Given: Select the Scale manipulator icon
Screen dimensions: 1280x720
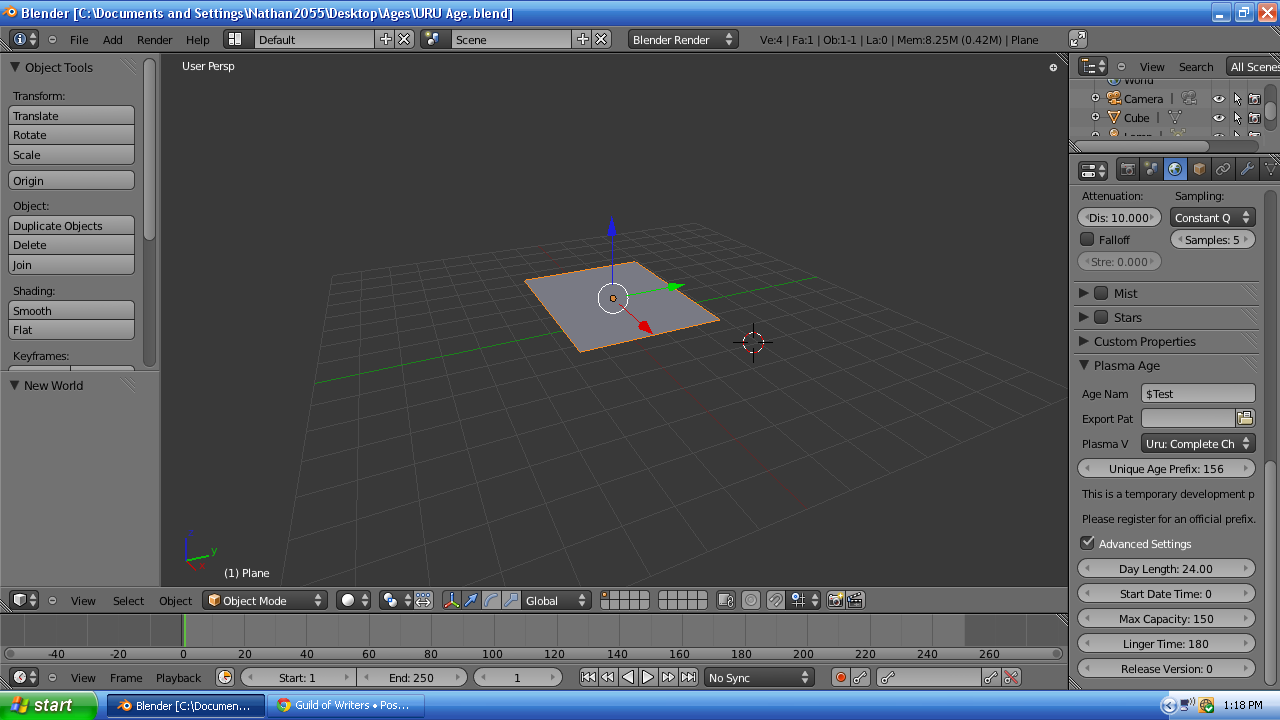Looking at the screenshot, I should (x=511, y=600).
